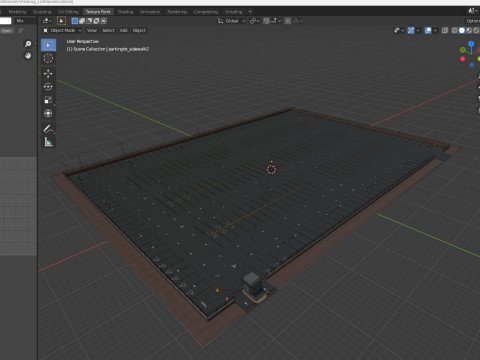Click the red negative X gizmo dot
The image size is (480, 360).
tap(462, 59)
